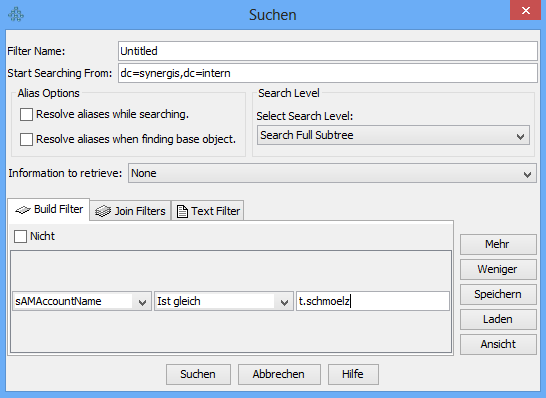Screen dimensions: 546x398
Task: Click the application icon in the title bar
Action: pos(16,15)
